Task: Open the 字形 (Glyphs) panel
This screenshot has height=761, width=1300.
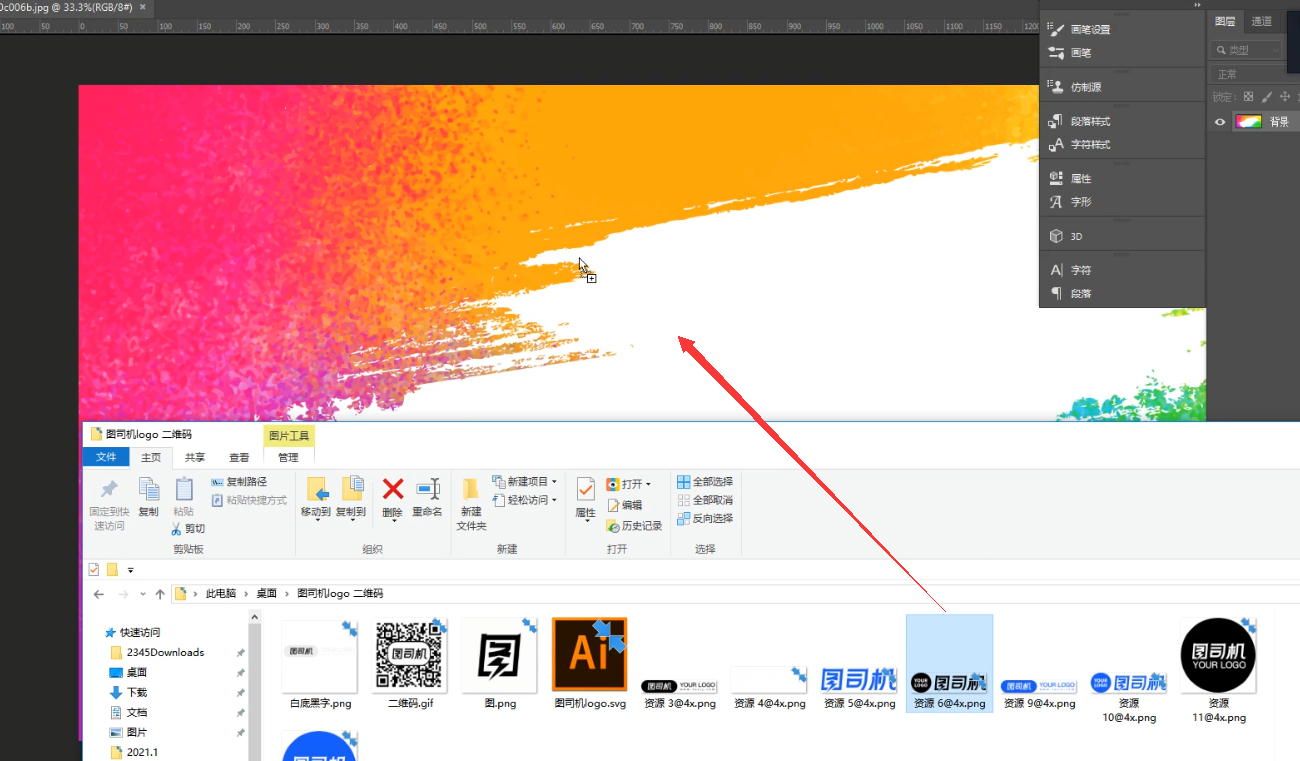Action: tap(1070, 202)
